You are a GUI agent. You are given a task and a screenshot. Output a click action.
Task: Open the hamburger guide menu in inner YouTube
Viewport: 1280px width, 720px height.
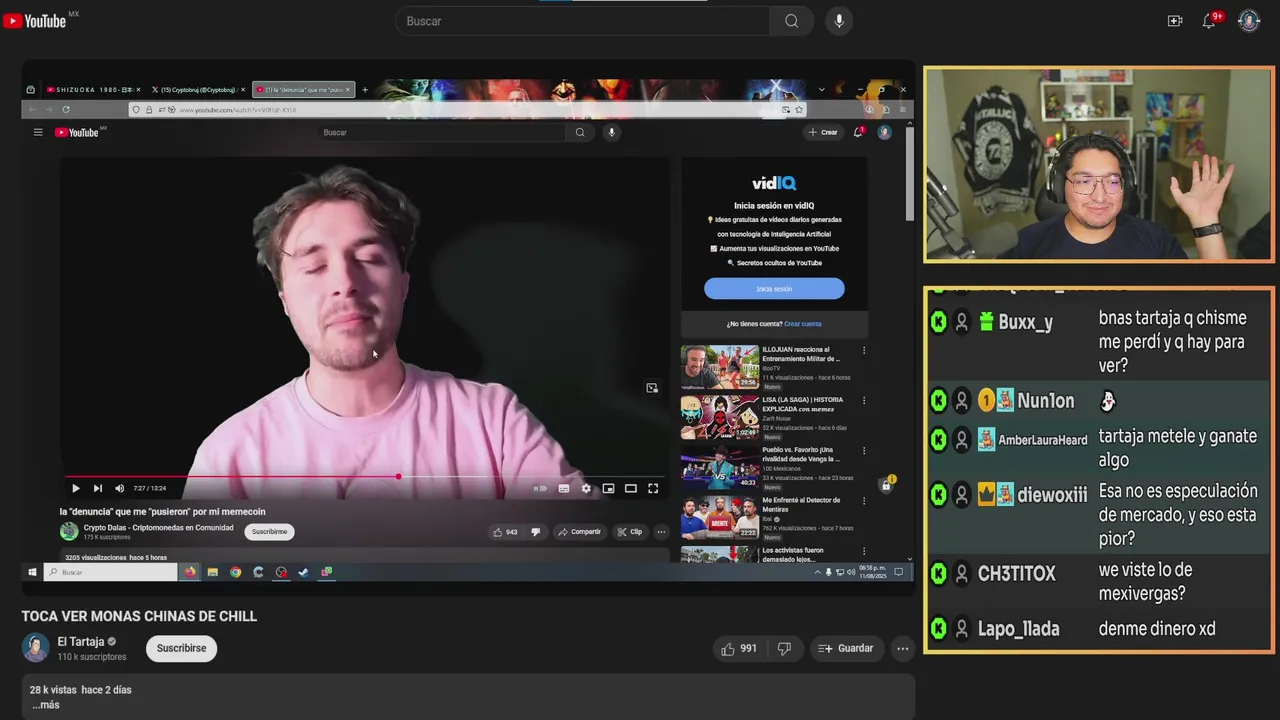point(38,132)
